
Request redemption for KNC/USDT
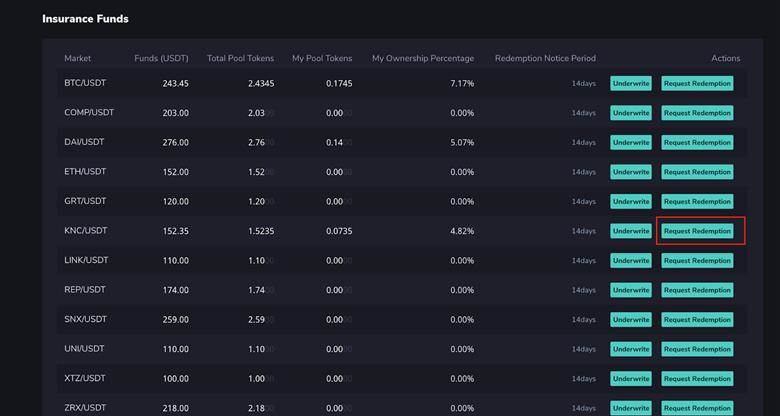tap(697, 231)
